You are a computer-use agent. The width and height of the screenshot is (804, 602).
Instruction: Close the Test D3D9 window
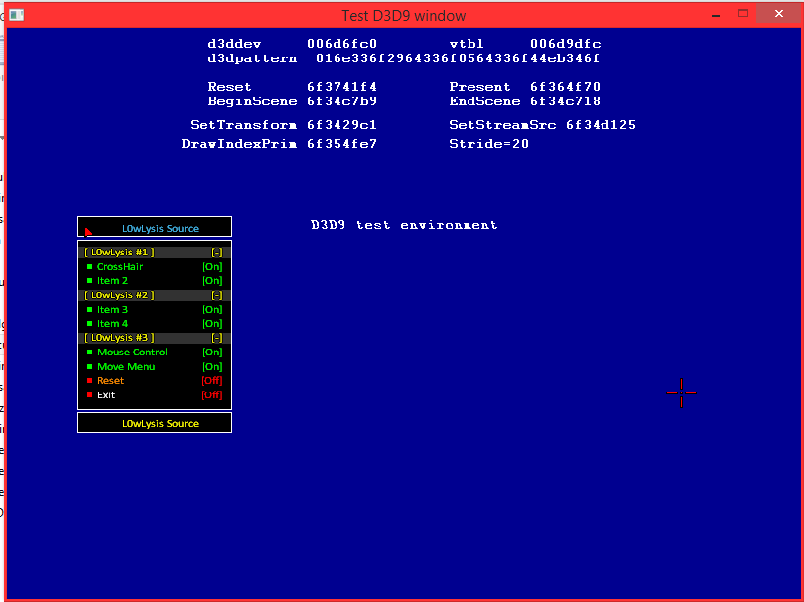pos(779,14)
